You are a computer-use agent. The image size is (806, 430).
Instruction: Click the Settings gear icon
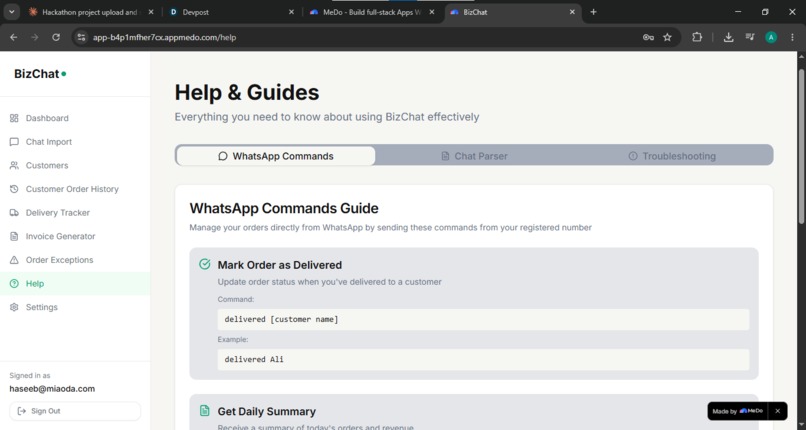14,307
